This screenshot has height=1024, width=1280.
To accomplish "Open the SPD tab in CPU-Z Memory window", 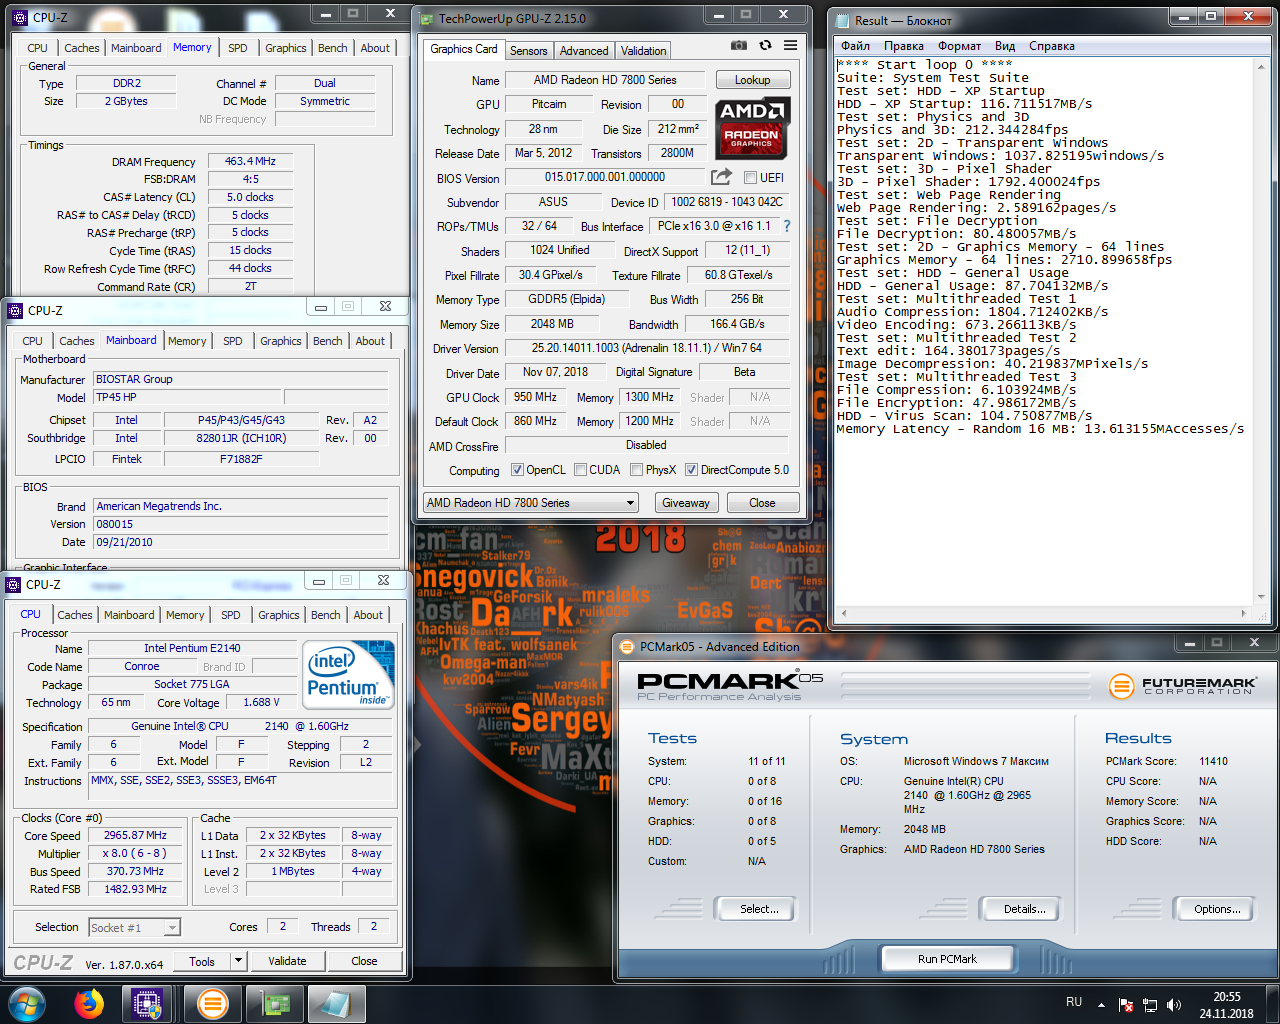I will (237, 48).
